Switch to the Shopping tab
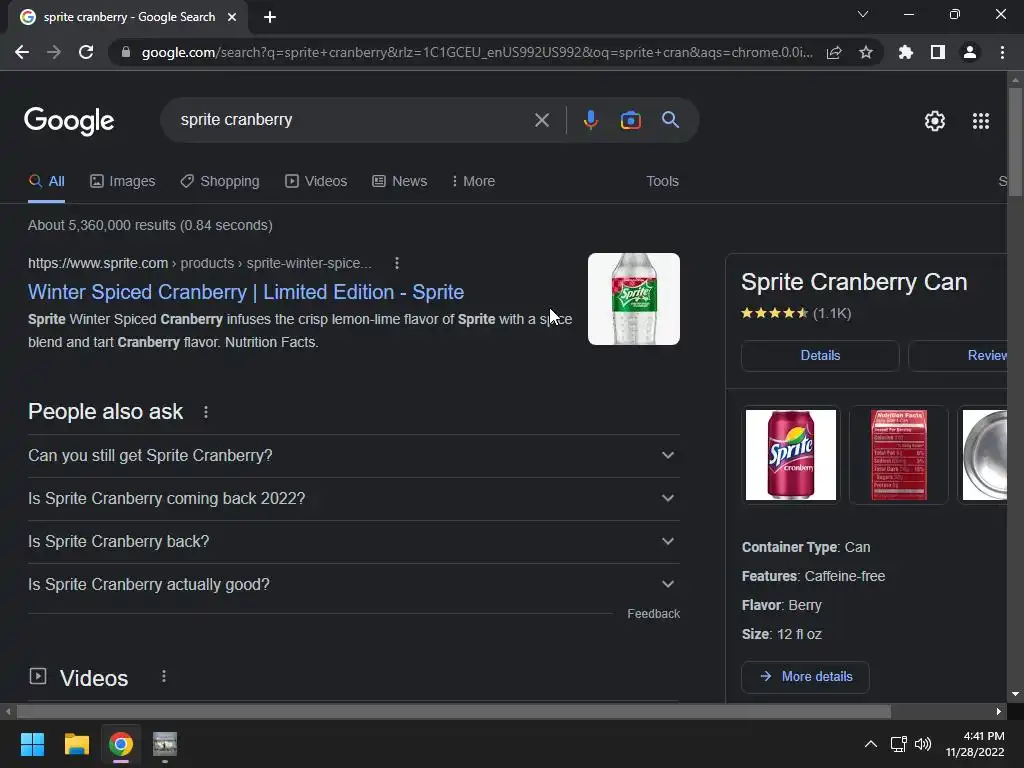 (220, 182)
